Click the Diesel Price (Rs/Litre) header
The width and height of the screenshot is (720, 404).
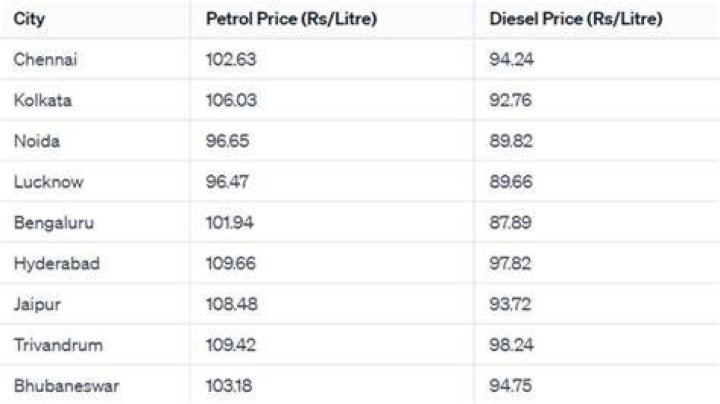coord(576,19)
